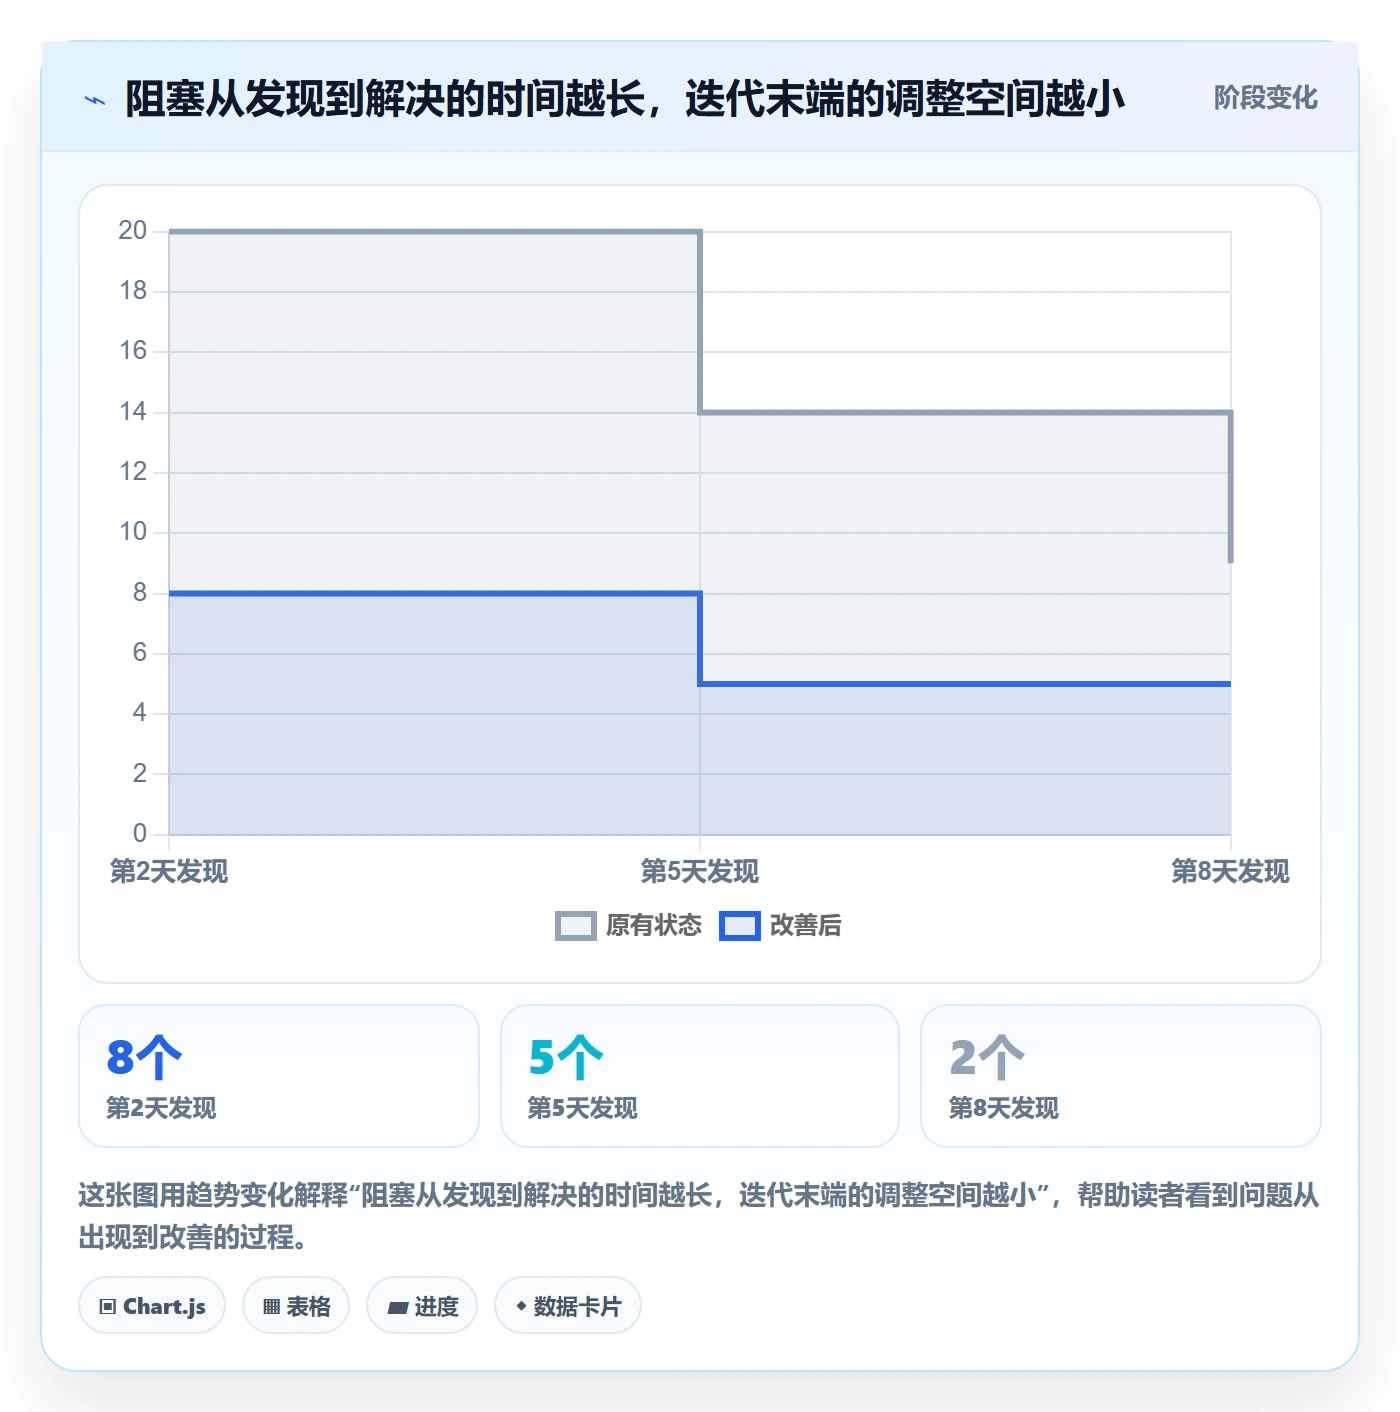1400x1412 pixels.
Task: Open the 5个 第5天发现 data card
Action: tap(700, 1076)
